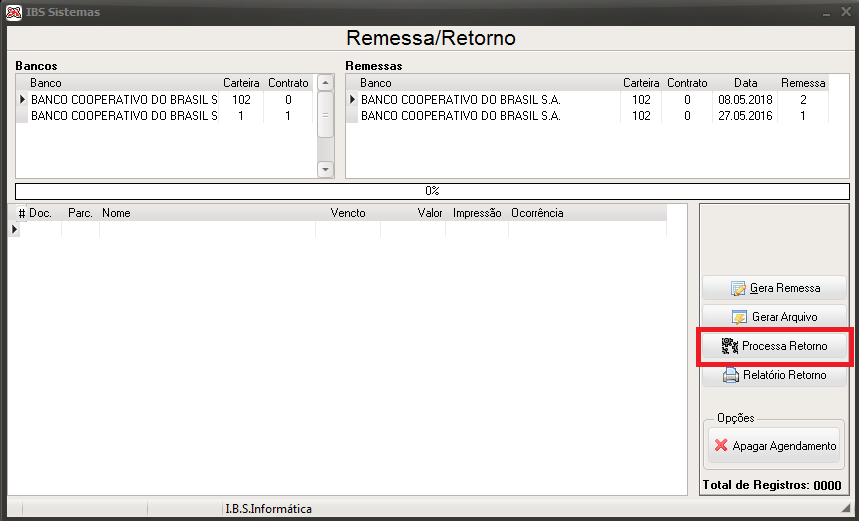Screen dimensions: 859x521
Task: Click the Data column header in Remessas
Action: 745,83
